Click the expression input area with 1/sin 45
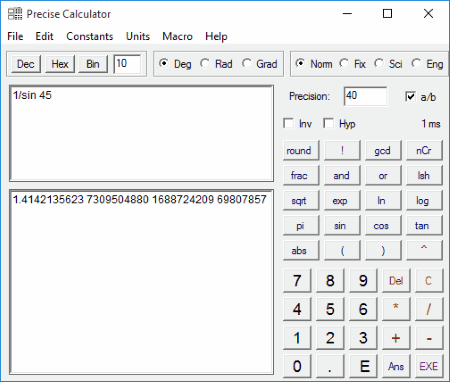The width and height of the screenshot is (450, 382). (142, 134)
